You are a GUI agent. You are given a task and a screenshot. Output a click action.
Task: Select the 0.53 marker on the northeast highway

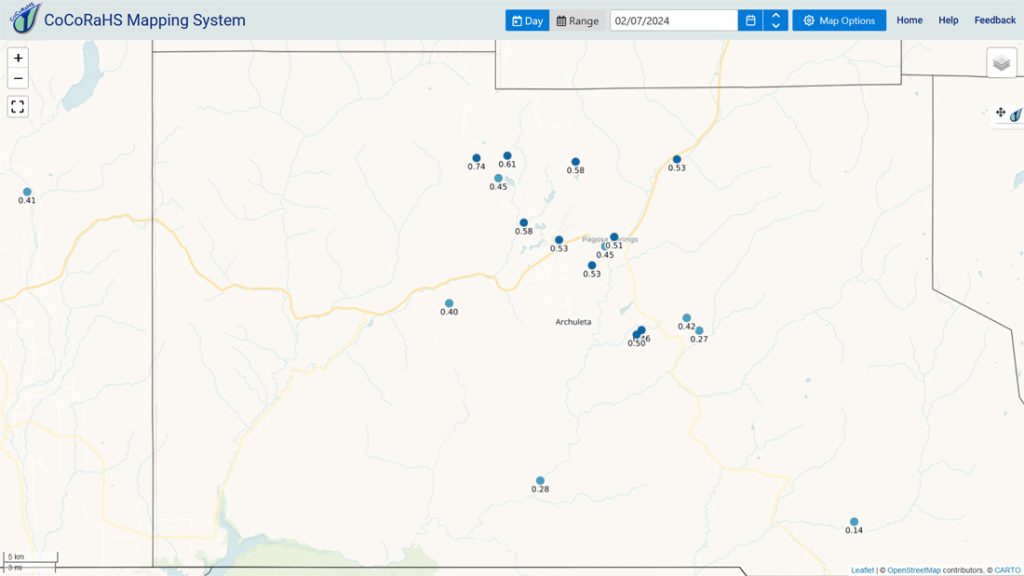coord(677,159)
